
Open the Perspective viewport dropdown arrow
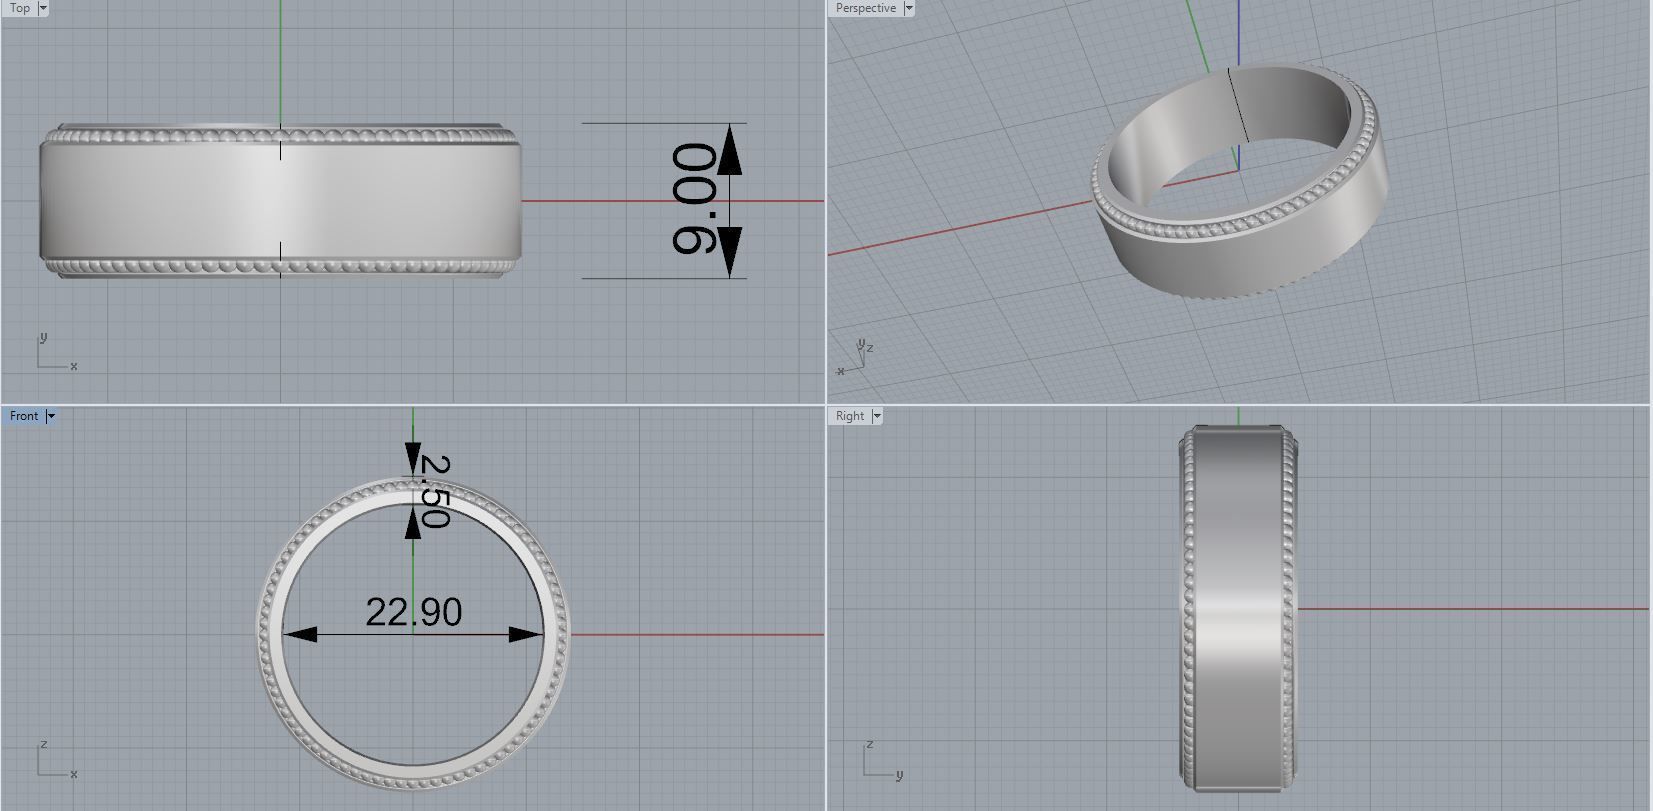point(909,8)
